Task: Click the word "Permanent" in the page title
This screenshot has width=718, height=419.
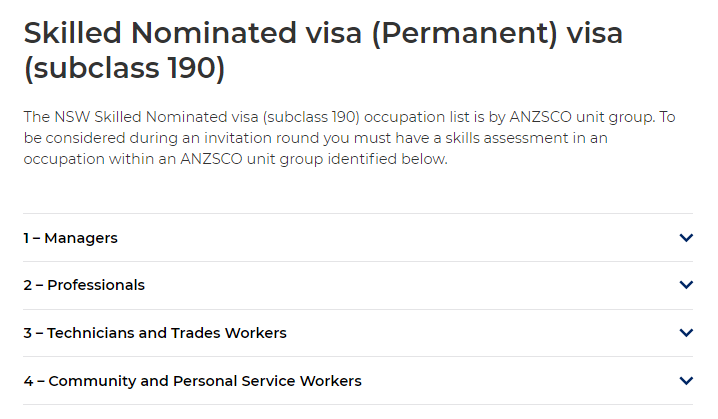Action: 465,33
